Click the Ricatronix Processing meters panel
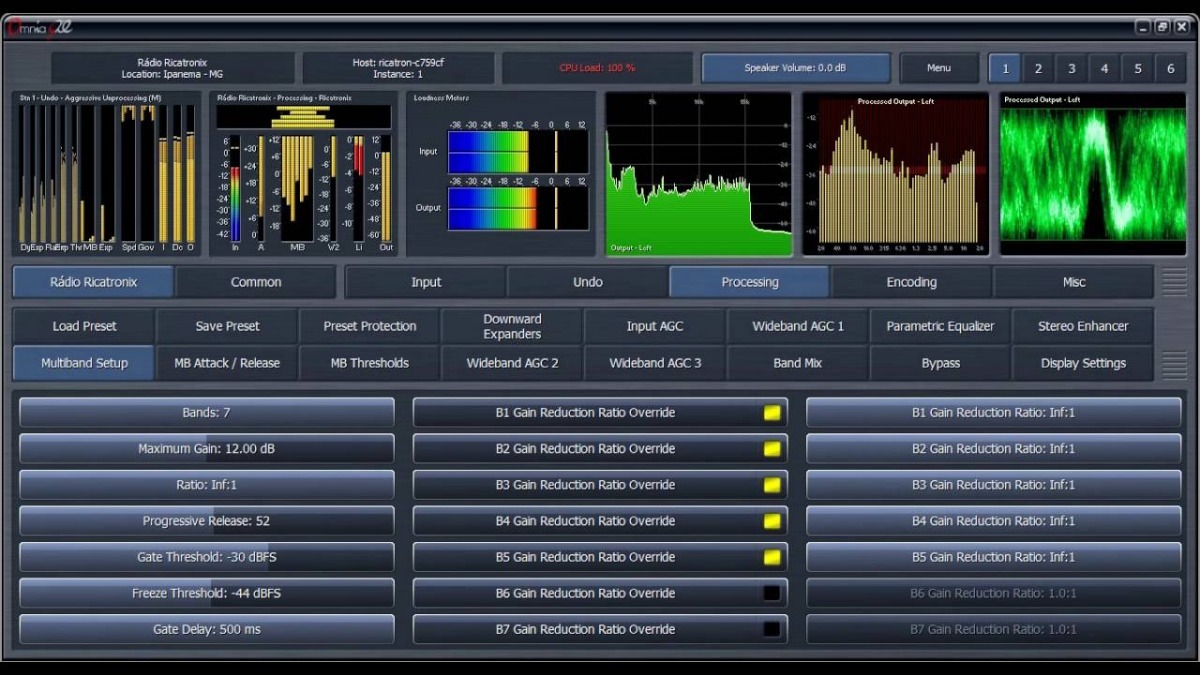The image size is (1200, 675). pos(304,174)
